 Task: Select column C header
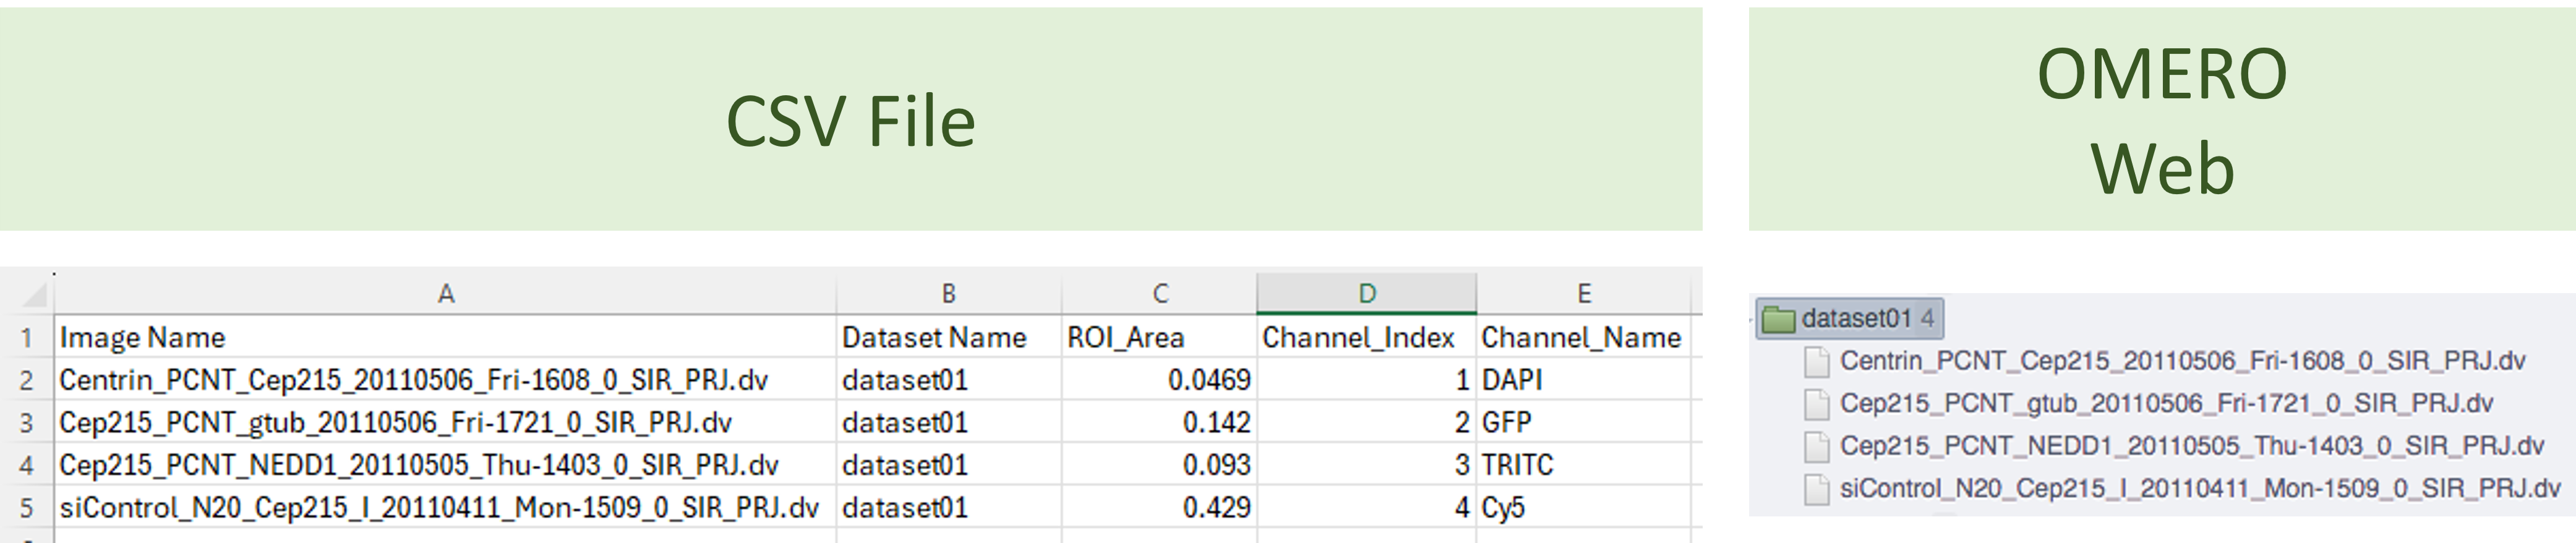1159,294
